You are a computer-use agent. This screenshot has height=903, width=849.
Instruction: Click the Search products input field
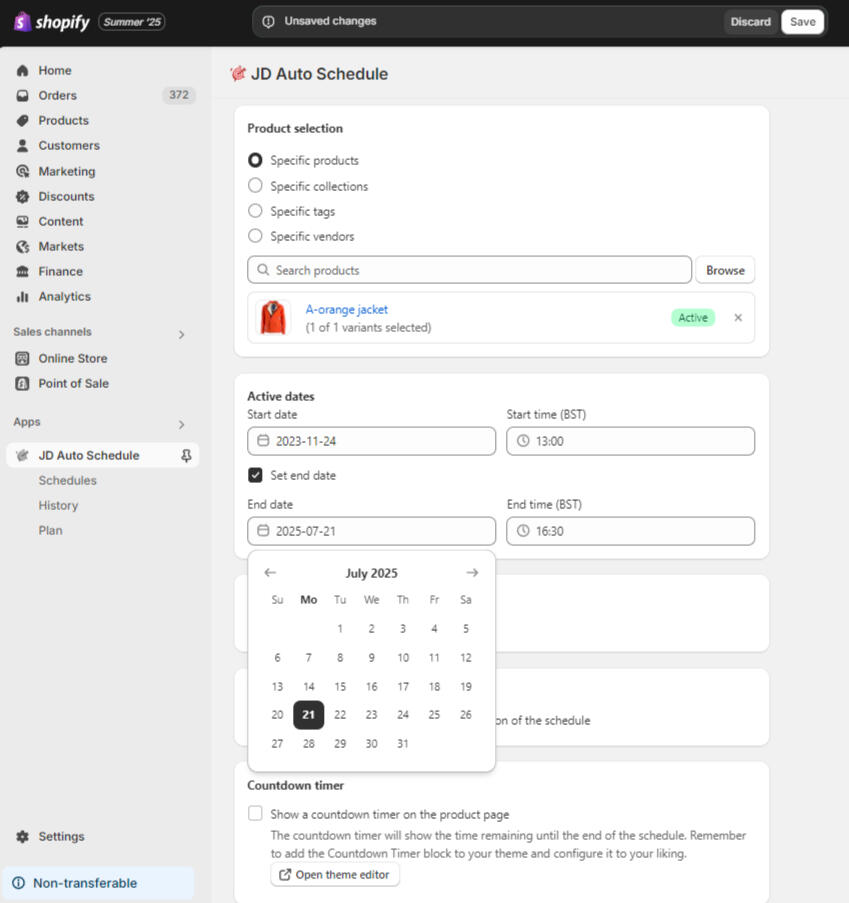click(469, 270)
